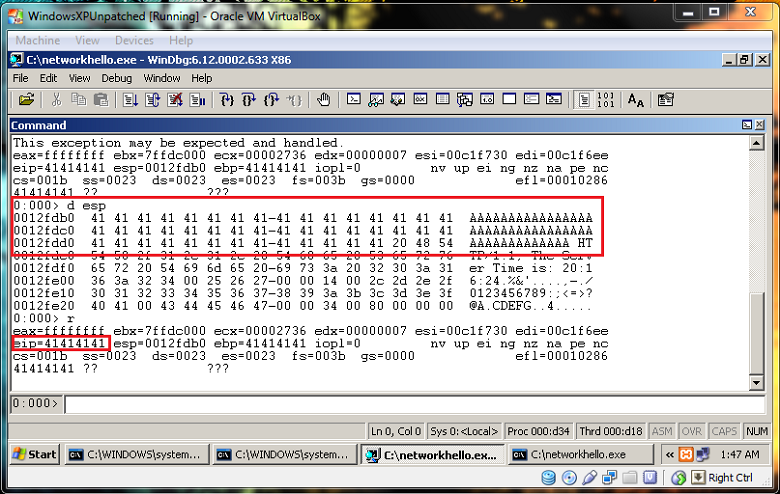Image resolution: width=780 pixels, height=494 pixels.
Task: Click the Windows XP Start button
Action: tap(35, 454)
